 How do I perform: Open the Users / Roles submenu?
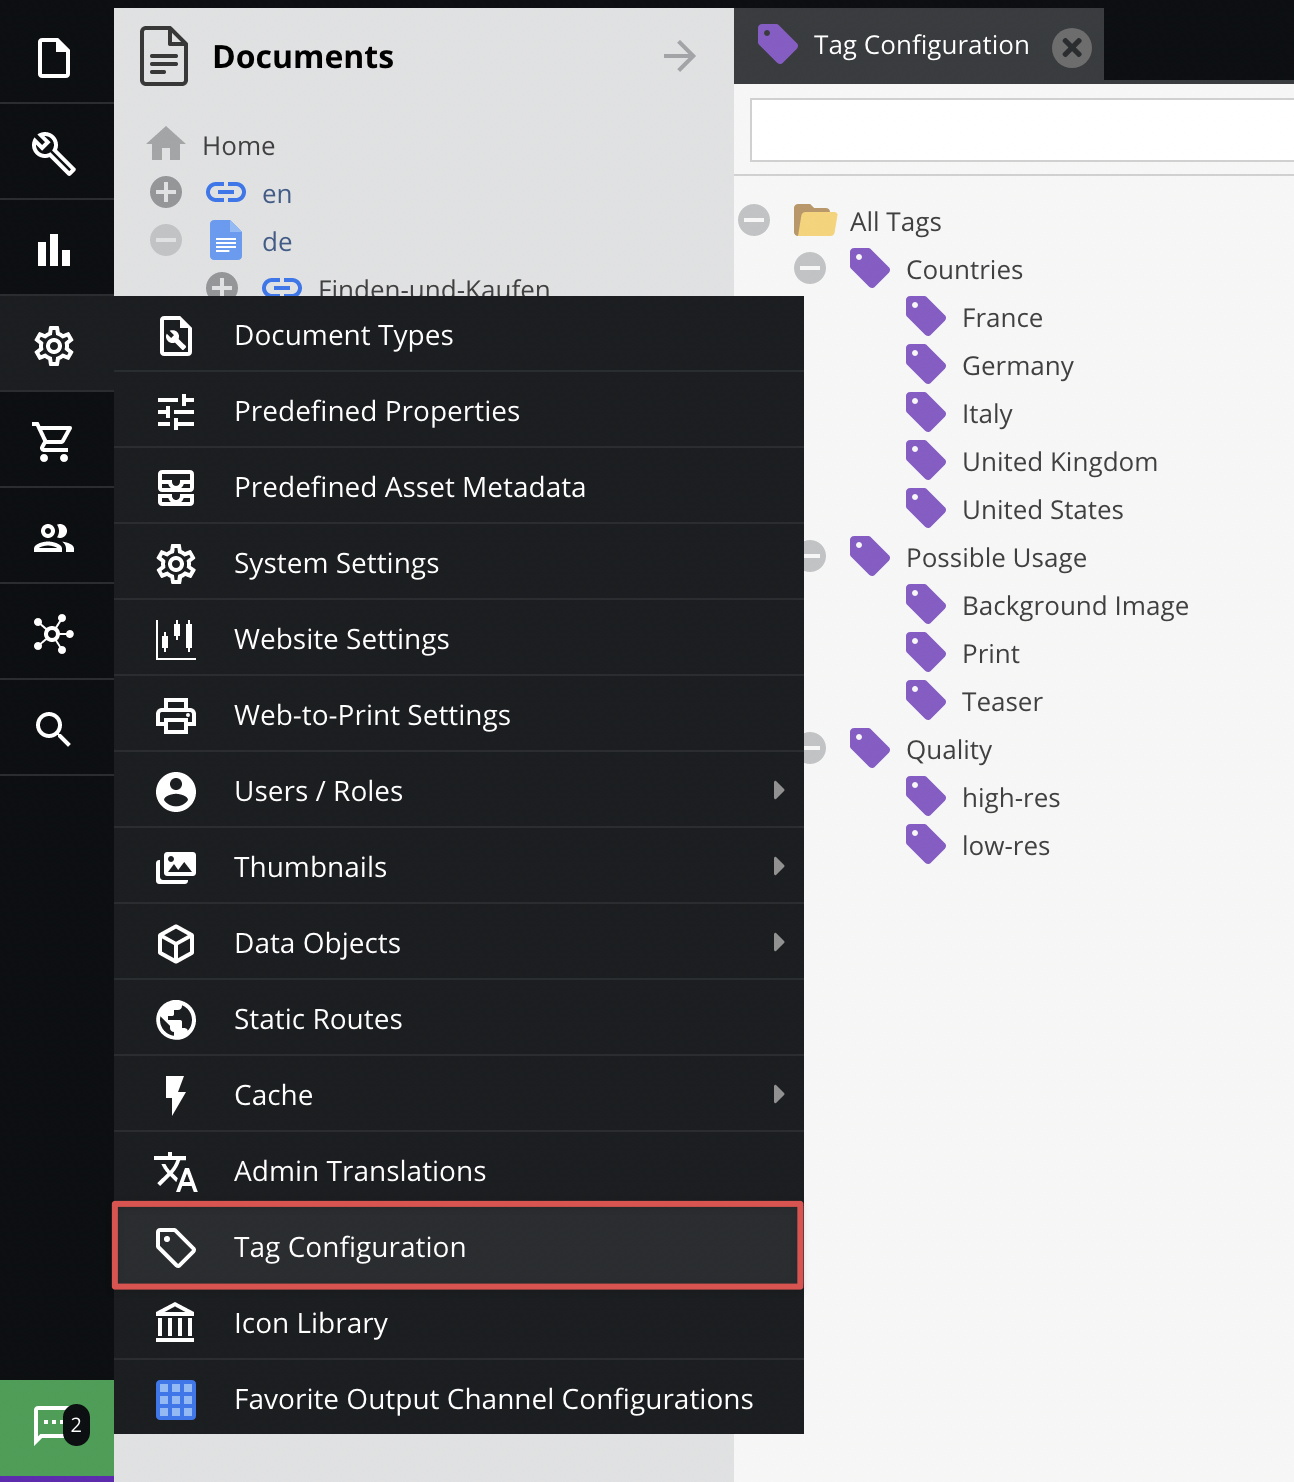click(x=459, y=791)
